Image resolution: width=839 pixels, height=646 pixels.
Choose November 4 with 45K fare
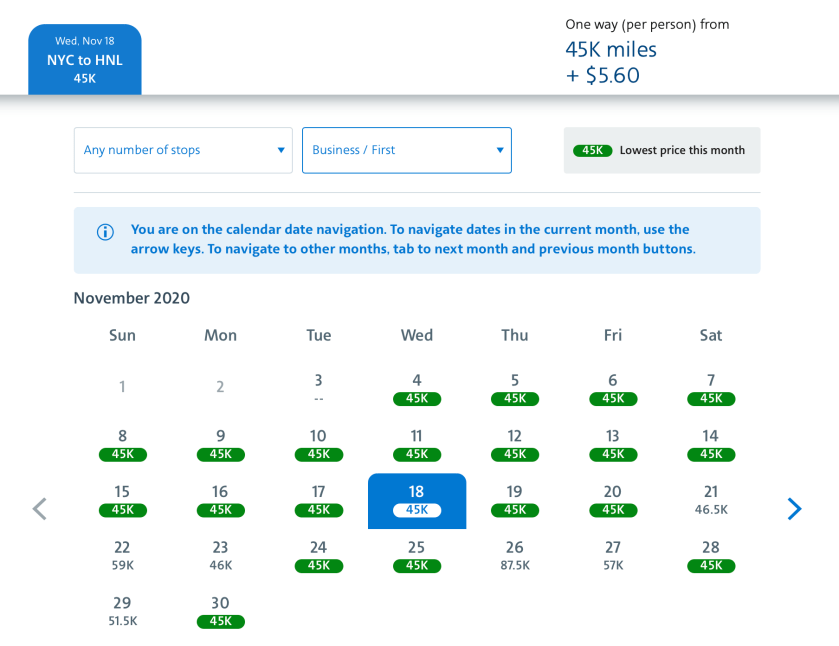[x=417, y=388]
